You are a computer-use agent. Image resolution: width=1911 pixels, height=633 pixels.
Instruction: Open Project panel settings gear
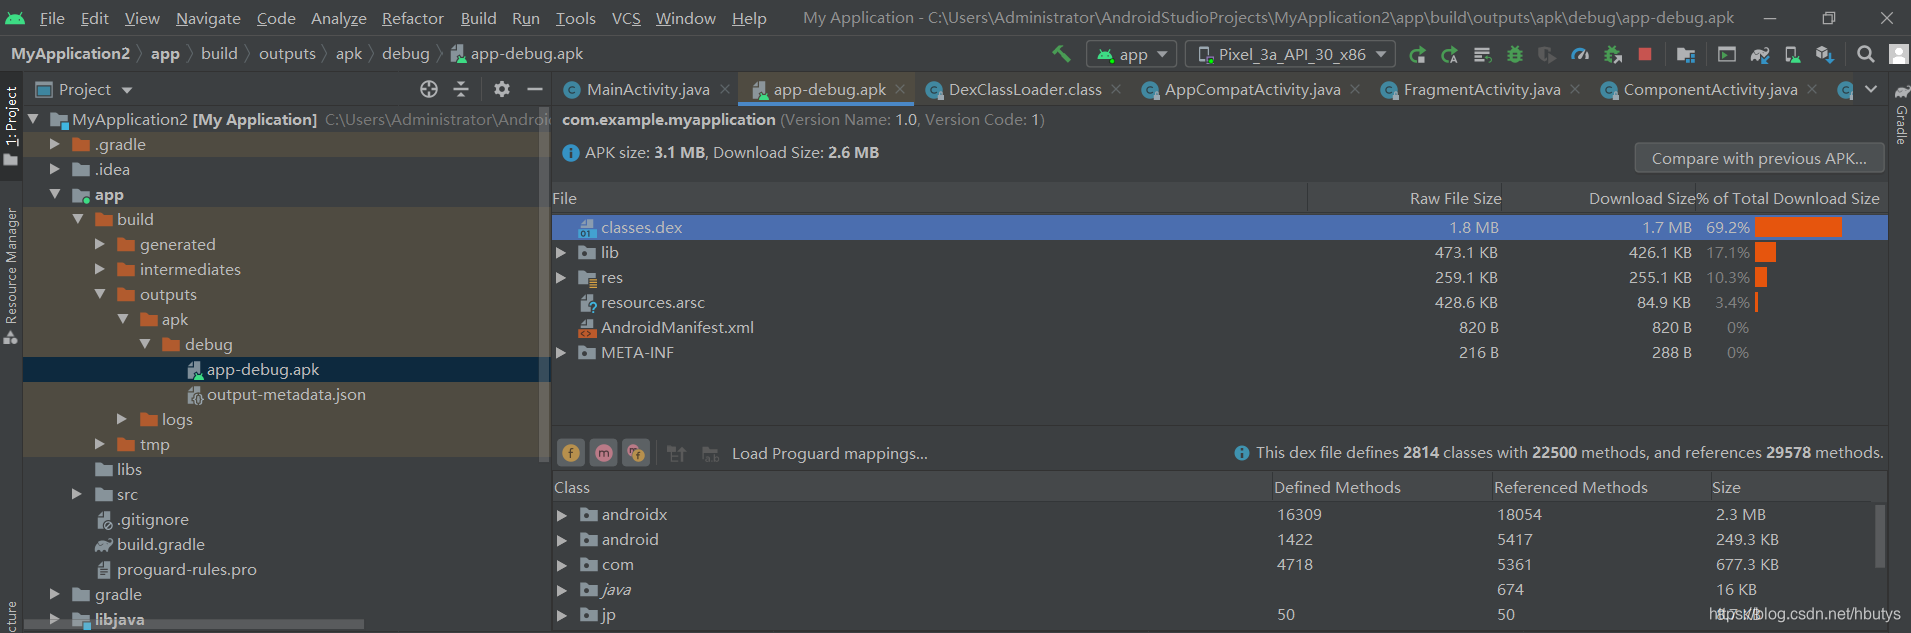point(502,89)
